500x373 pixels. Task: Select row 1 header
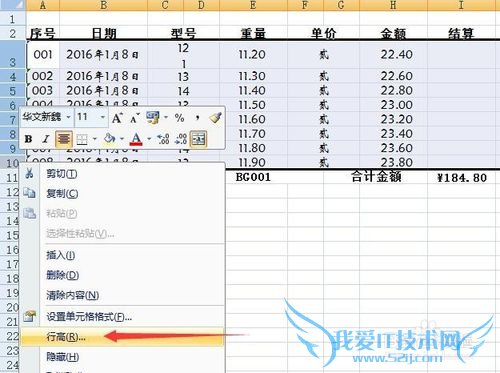pos(13,19)
